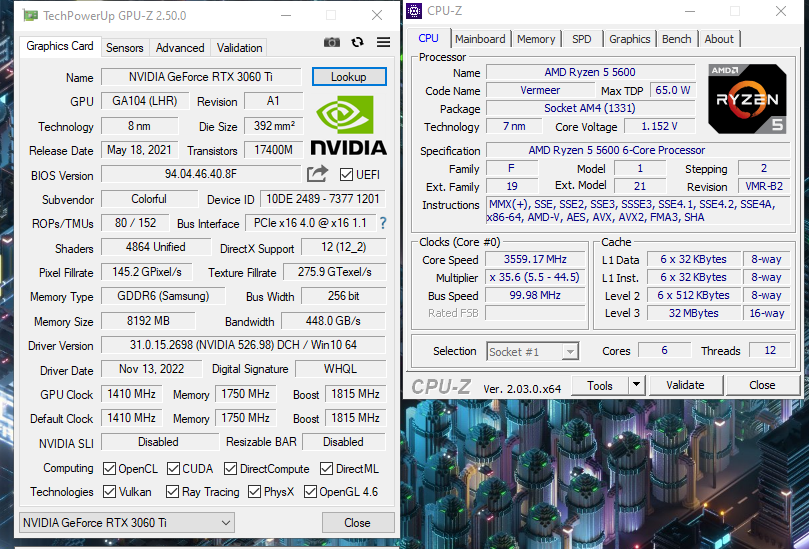Click the Close button in CPU-Z
809x549 pixels.
762,385
